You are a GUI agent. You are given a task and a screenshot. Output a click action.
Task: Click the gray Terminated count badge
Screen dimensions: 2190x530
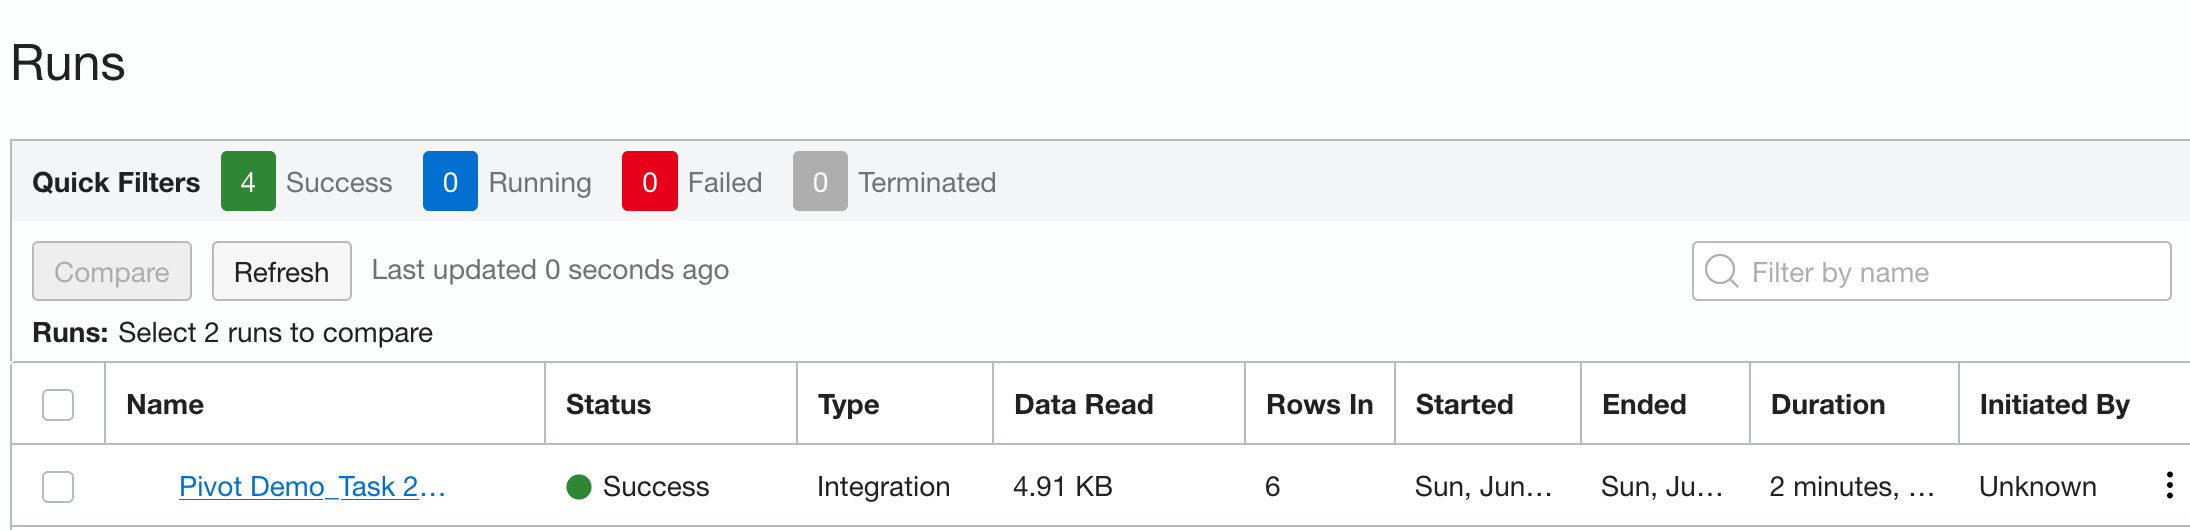820,182
